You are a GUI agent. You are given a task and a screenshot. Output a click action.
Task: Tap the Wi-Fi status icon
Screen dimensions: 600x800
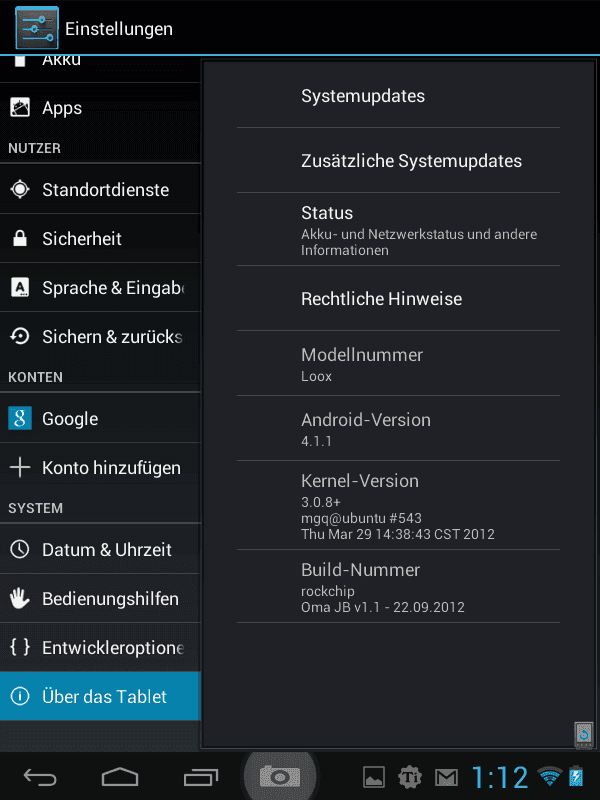549,776
